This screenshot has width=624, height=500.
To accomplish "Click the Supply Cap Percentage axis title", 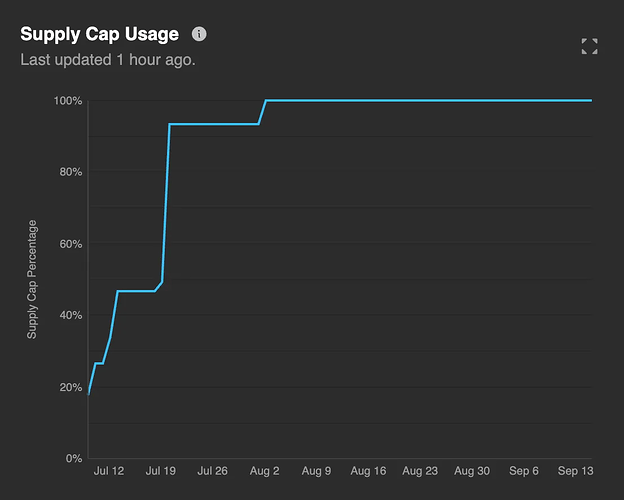I will pyautogui.click(x=32, y=279).
